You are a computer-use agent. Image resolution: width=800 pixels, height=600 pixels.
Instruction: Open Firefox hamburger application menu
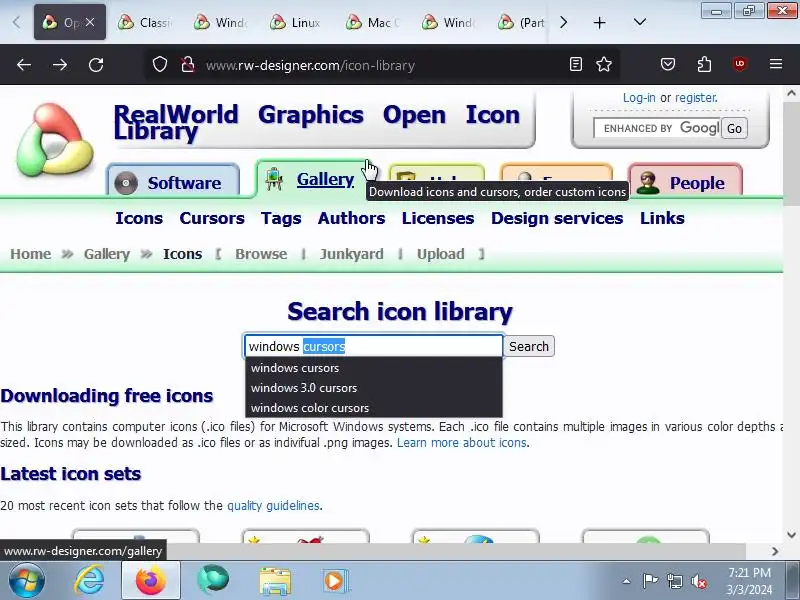point(776,64)
